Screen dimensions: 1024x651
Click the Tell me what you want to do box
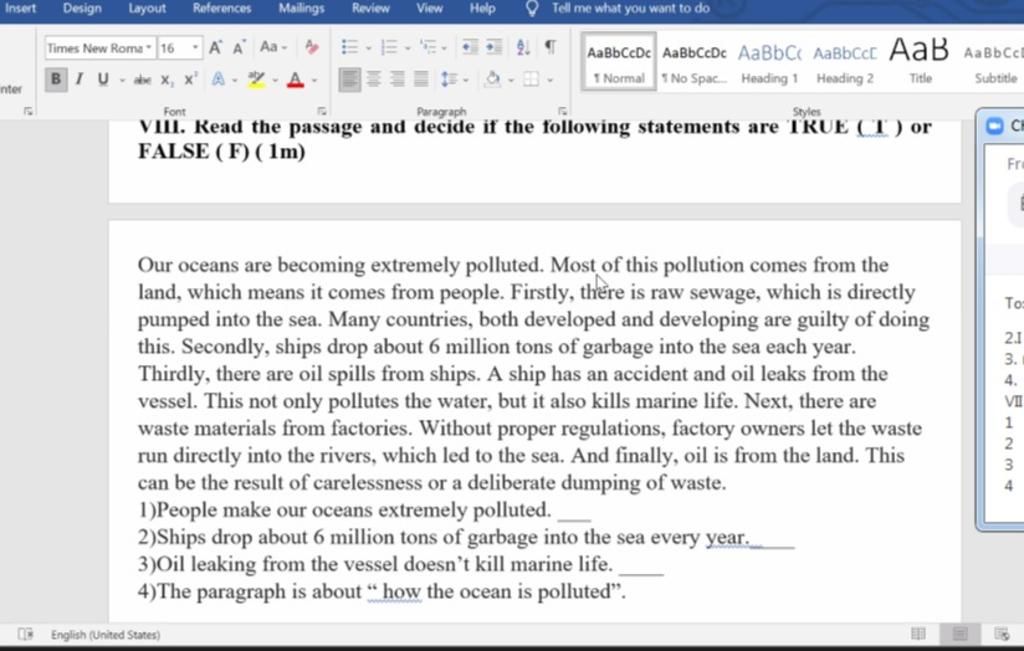631,8
